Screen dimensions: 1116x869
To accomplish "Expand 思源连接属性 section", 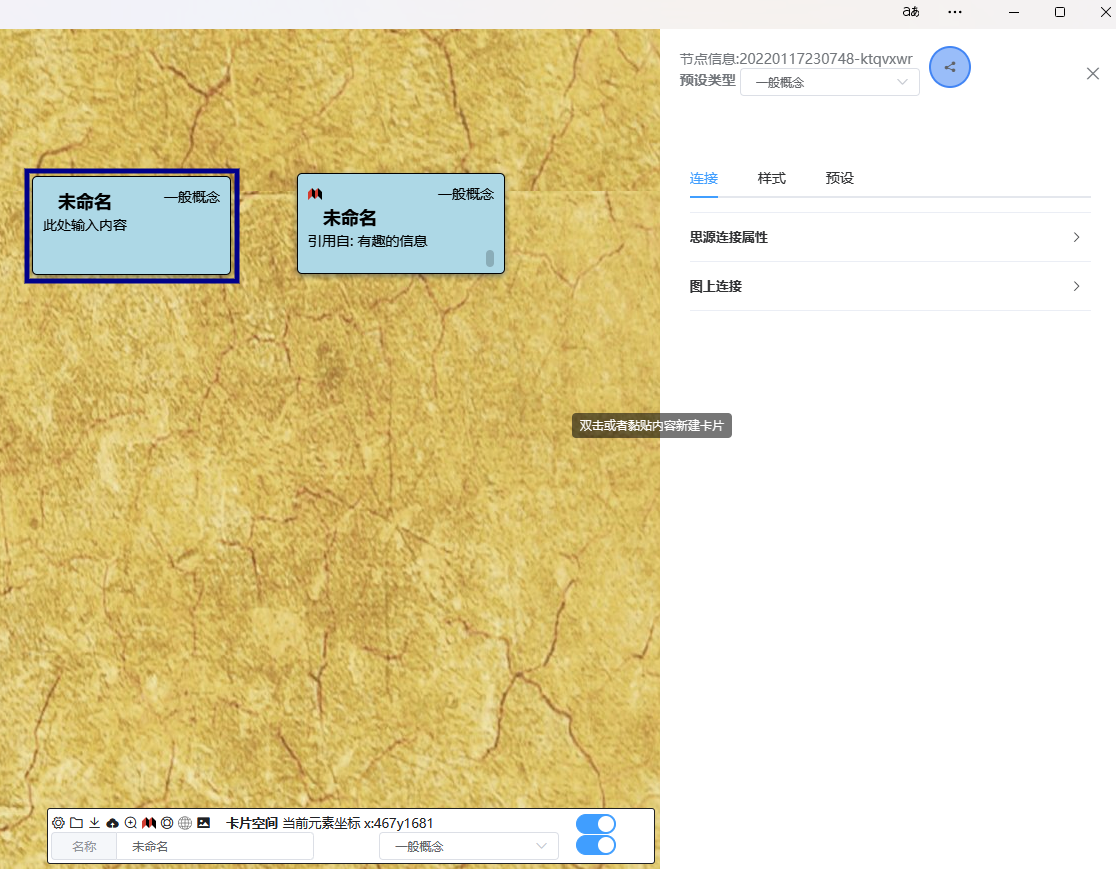I will 890,237.
